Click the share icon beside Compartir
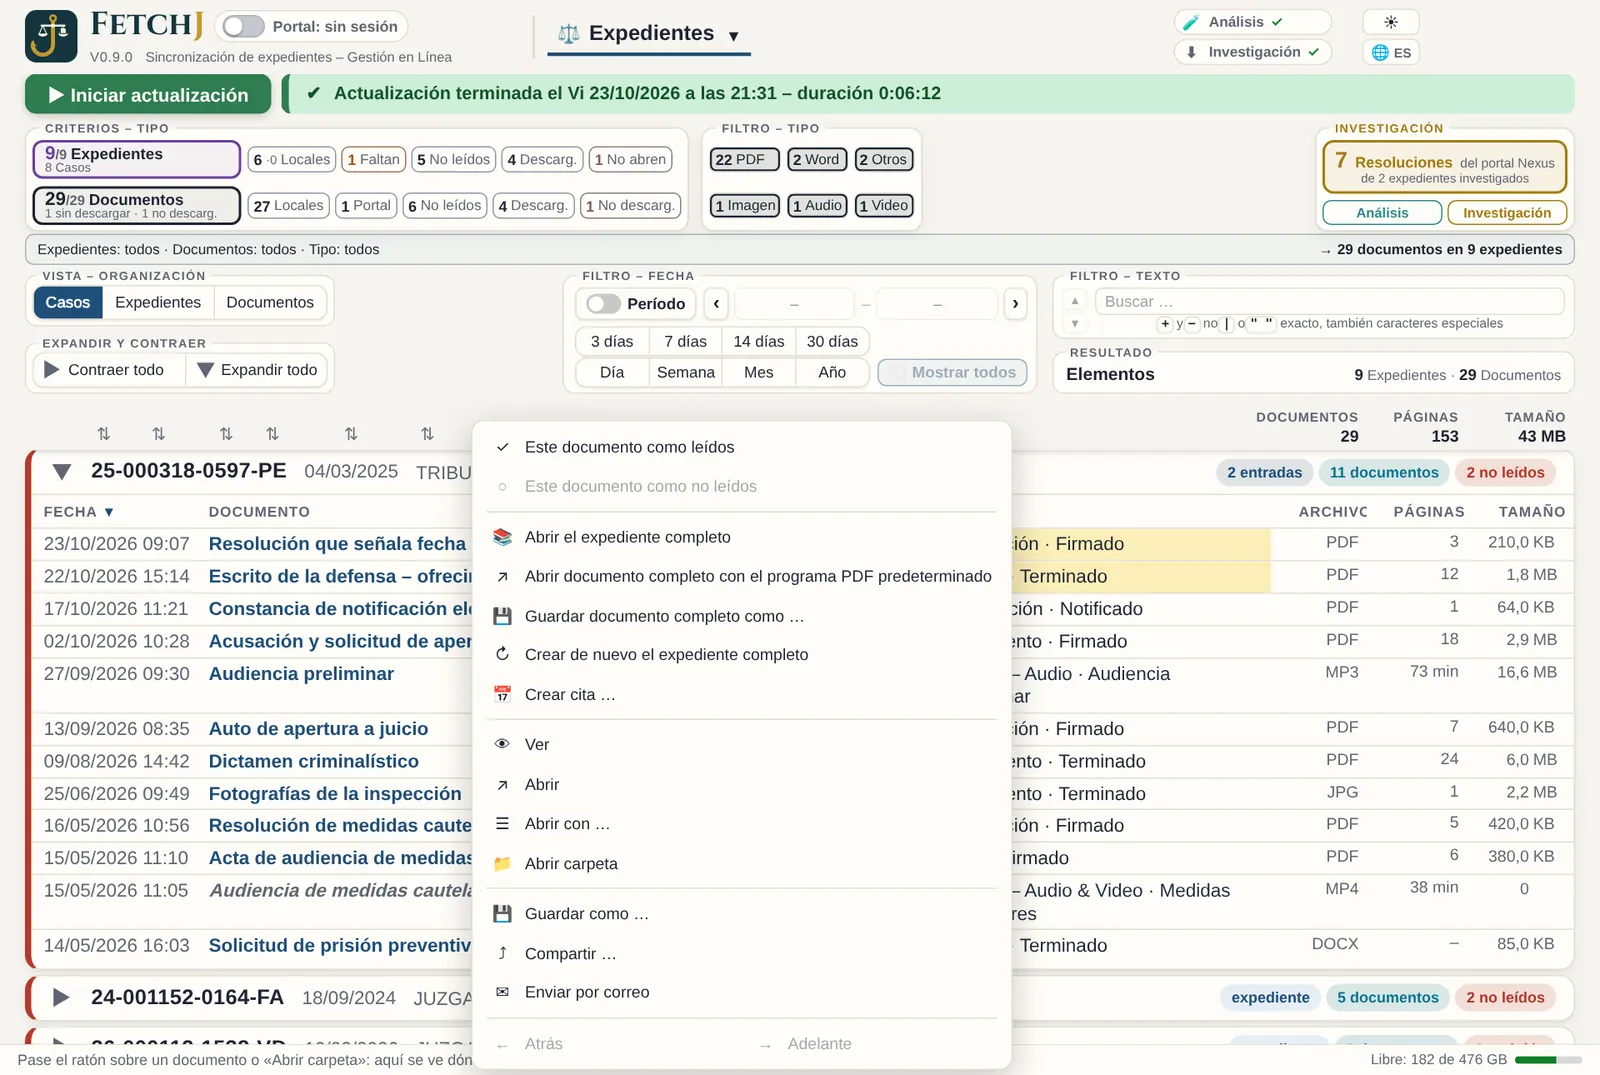This screenshot has height=1075, width=1600. coord(503,953)
